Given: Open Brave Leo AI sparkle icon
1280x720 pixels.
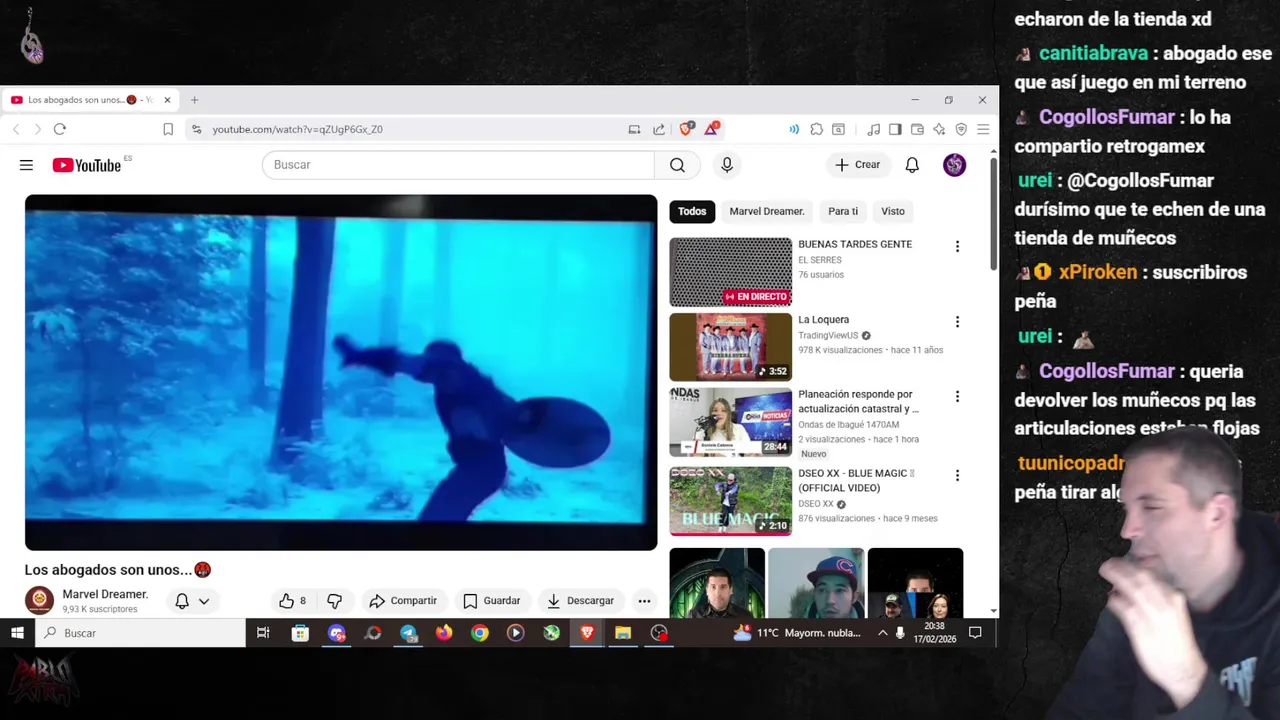Looking at the screenshot, I should pos(939,129).
